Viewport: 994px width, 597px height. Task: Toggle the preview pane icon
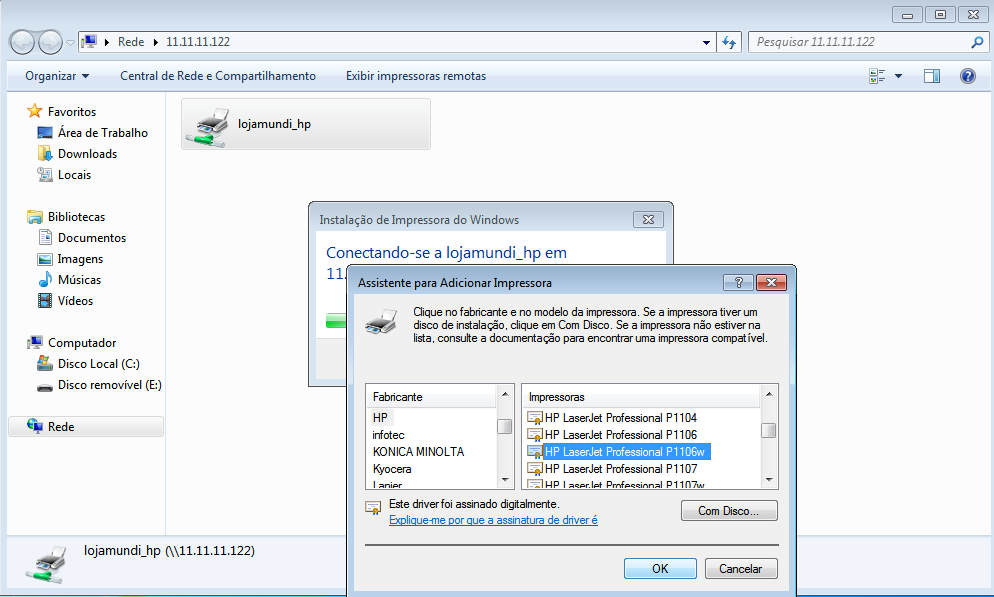pos(932,76)
